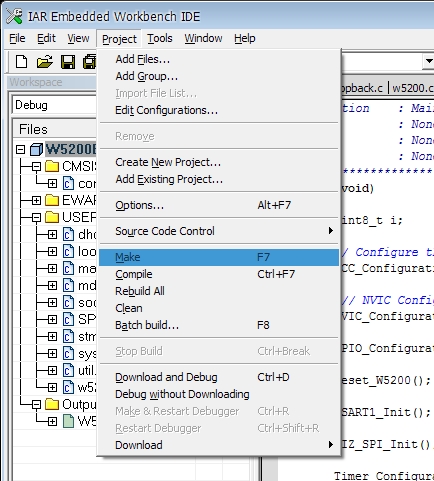Click the Output folder icon
The width and height of the screenshot is (434, 481).
[52, 404]
